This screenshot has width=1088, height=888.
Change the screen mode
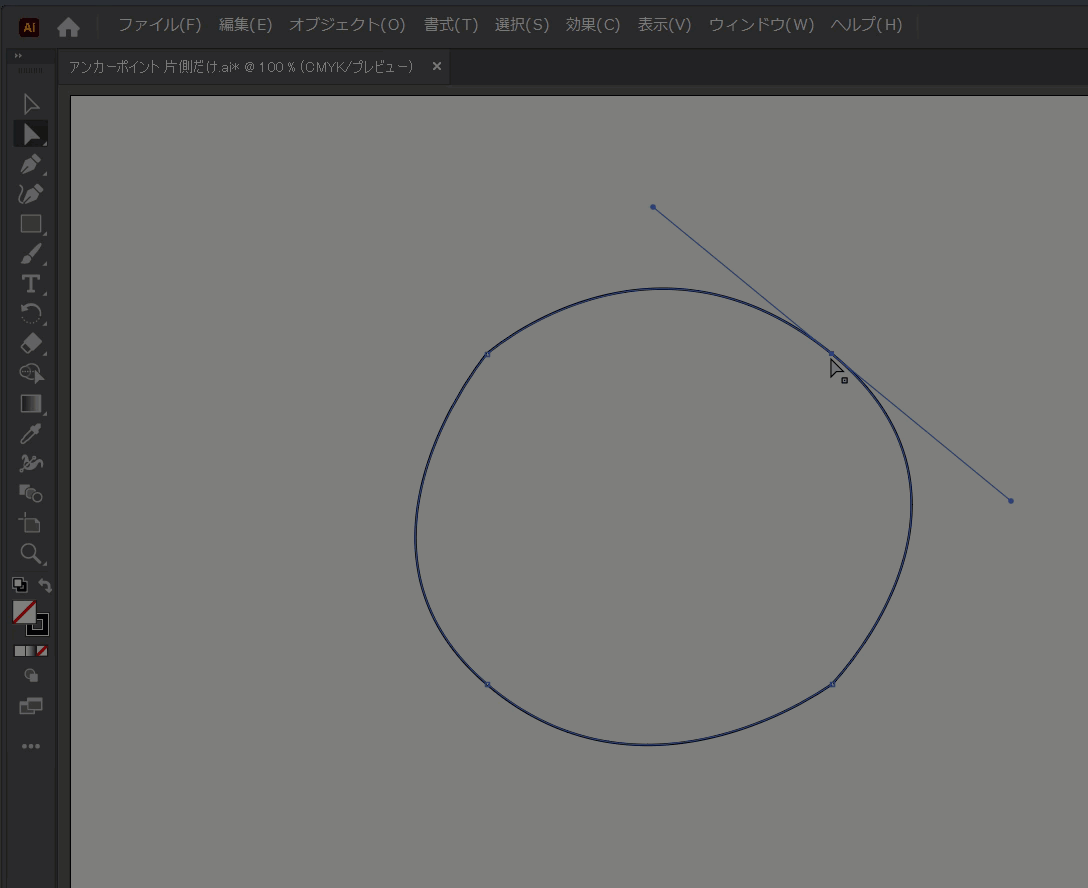pyautogui.click(x=31, y=706)
